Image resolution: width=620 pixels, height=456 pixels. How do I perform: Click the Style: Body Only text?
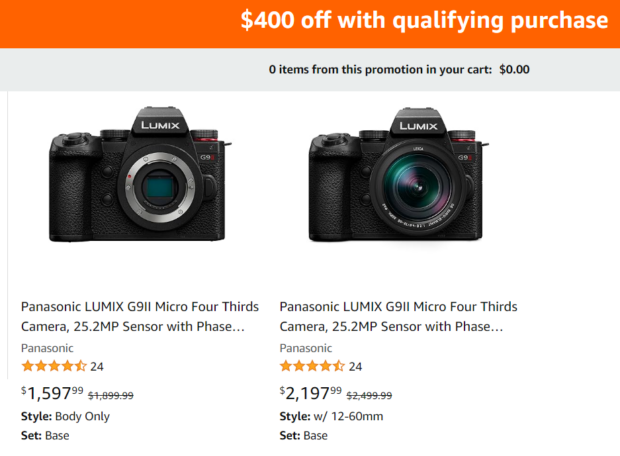[x=65, y=416]
